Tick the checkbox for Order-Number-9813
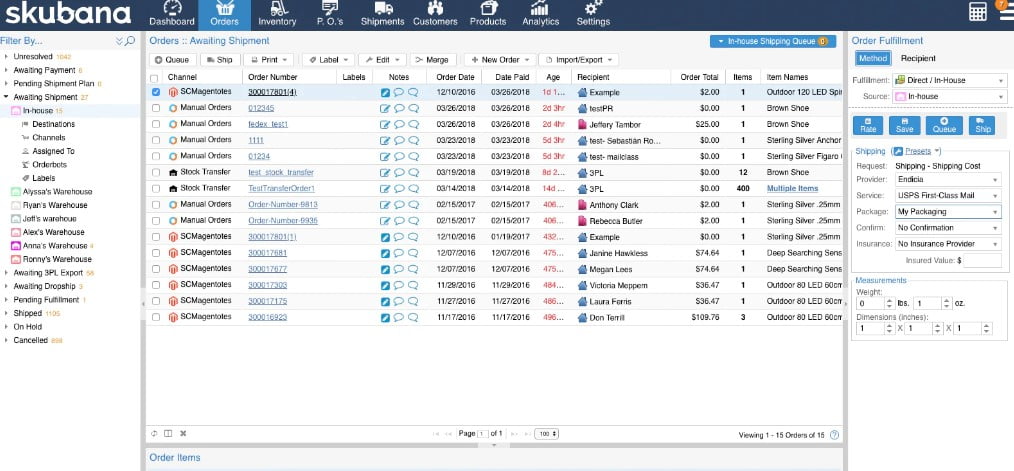The width and height of the screenshot is (1014, 471). [155, 204]
